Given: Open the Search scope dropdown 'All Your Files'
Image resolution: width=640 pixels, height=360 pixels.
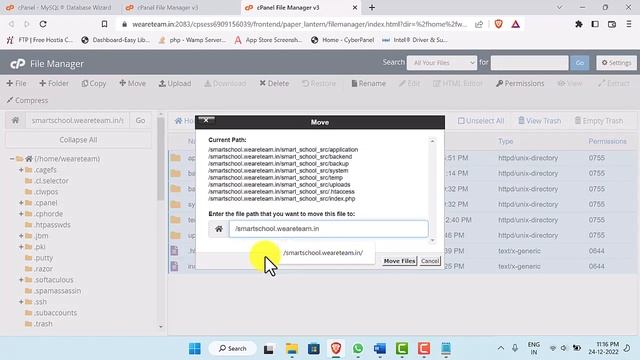Looking at the screenshot, I should 442,63.
